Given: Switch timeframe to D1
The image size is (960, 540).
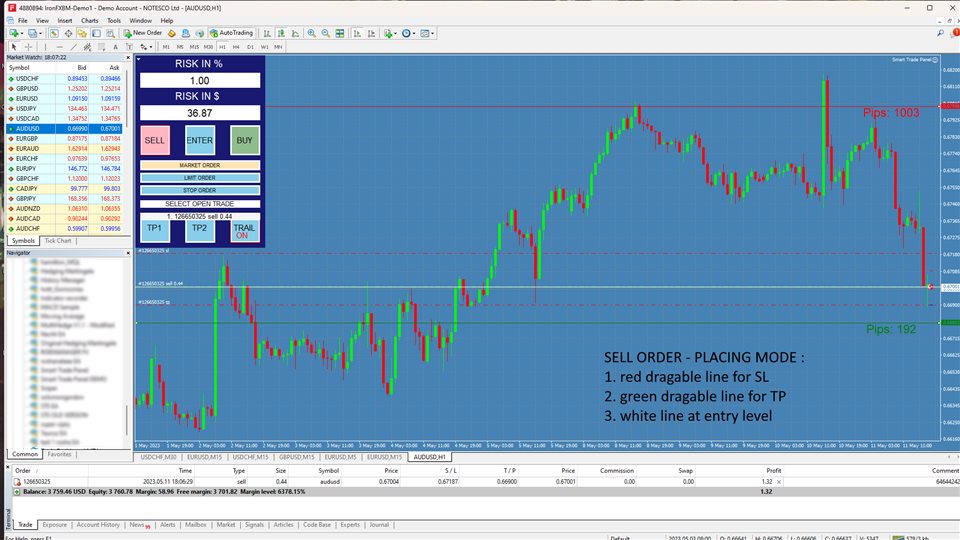Looking at the screenshot, I should pyautogui.click(x=250, y=47).
